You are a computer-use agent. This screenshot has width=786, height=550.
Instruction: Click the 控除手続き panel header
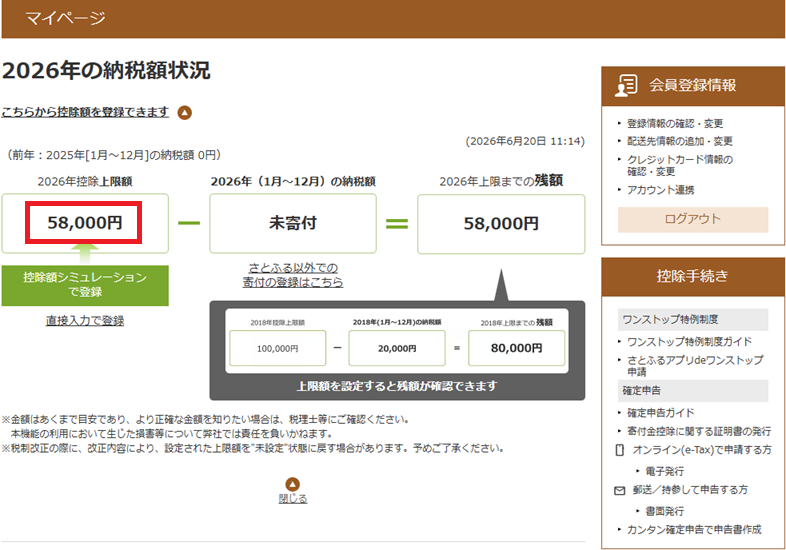[x=693, y=276]
